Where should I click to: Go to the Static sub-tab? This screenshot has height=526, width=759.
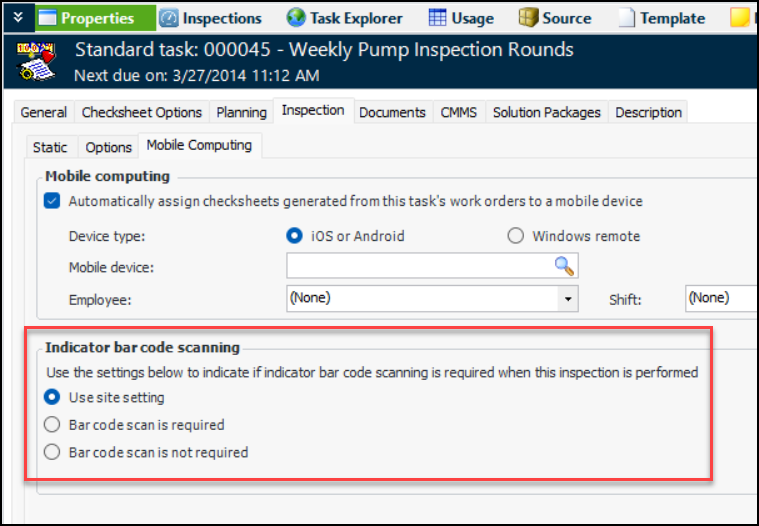point(50,147)
